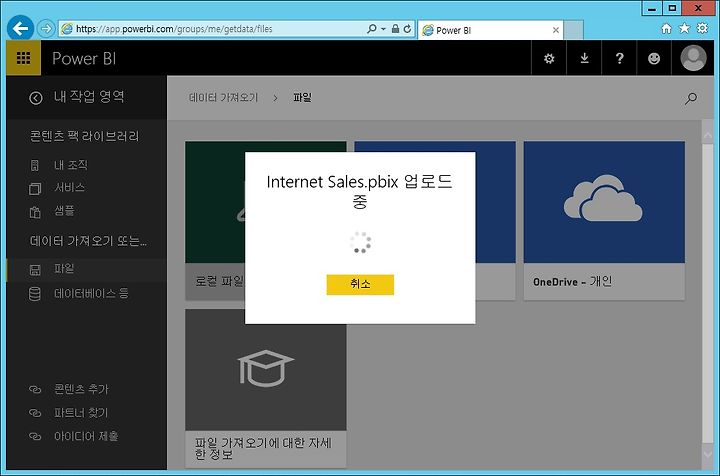Screen dimensions: 720x476
Task: Open browser favorites star icon
Action: (x=684, y=28)
